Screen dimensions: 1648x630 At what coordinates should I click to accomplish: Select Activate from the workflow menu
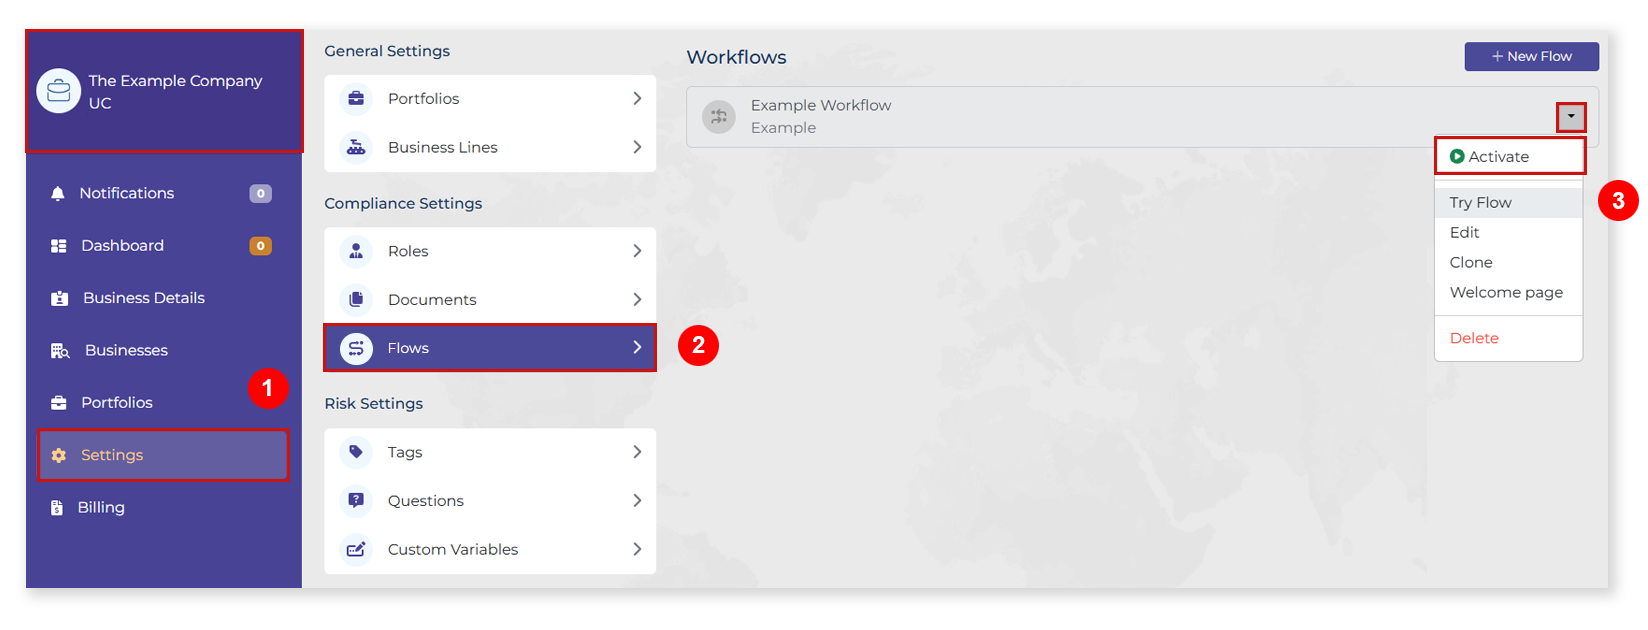[x=1510, y=156]
